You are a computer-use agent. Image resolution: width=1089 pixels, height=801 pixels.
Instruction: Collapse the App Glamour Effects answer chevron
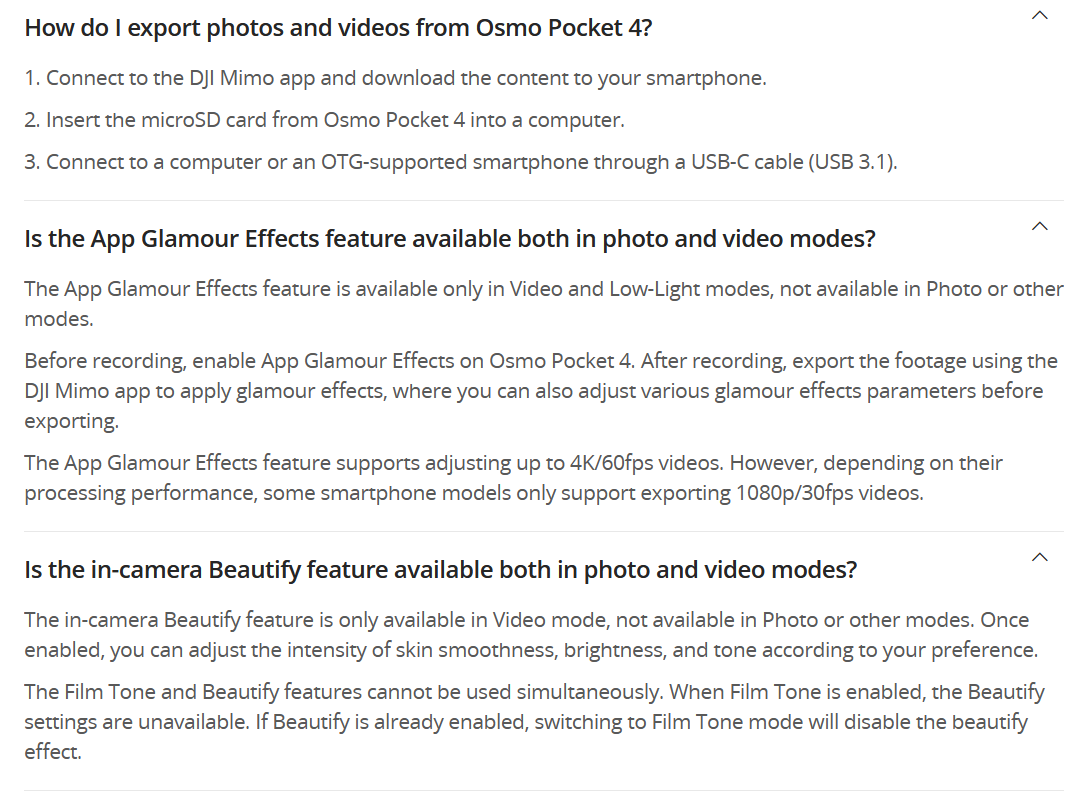coord(1040,226)
